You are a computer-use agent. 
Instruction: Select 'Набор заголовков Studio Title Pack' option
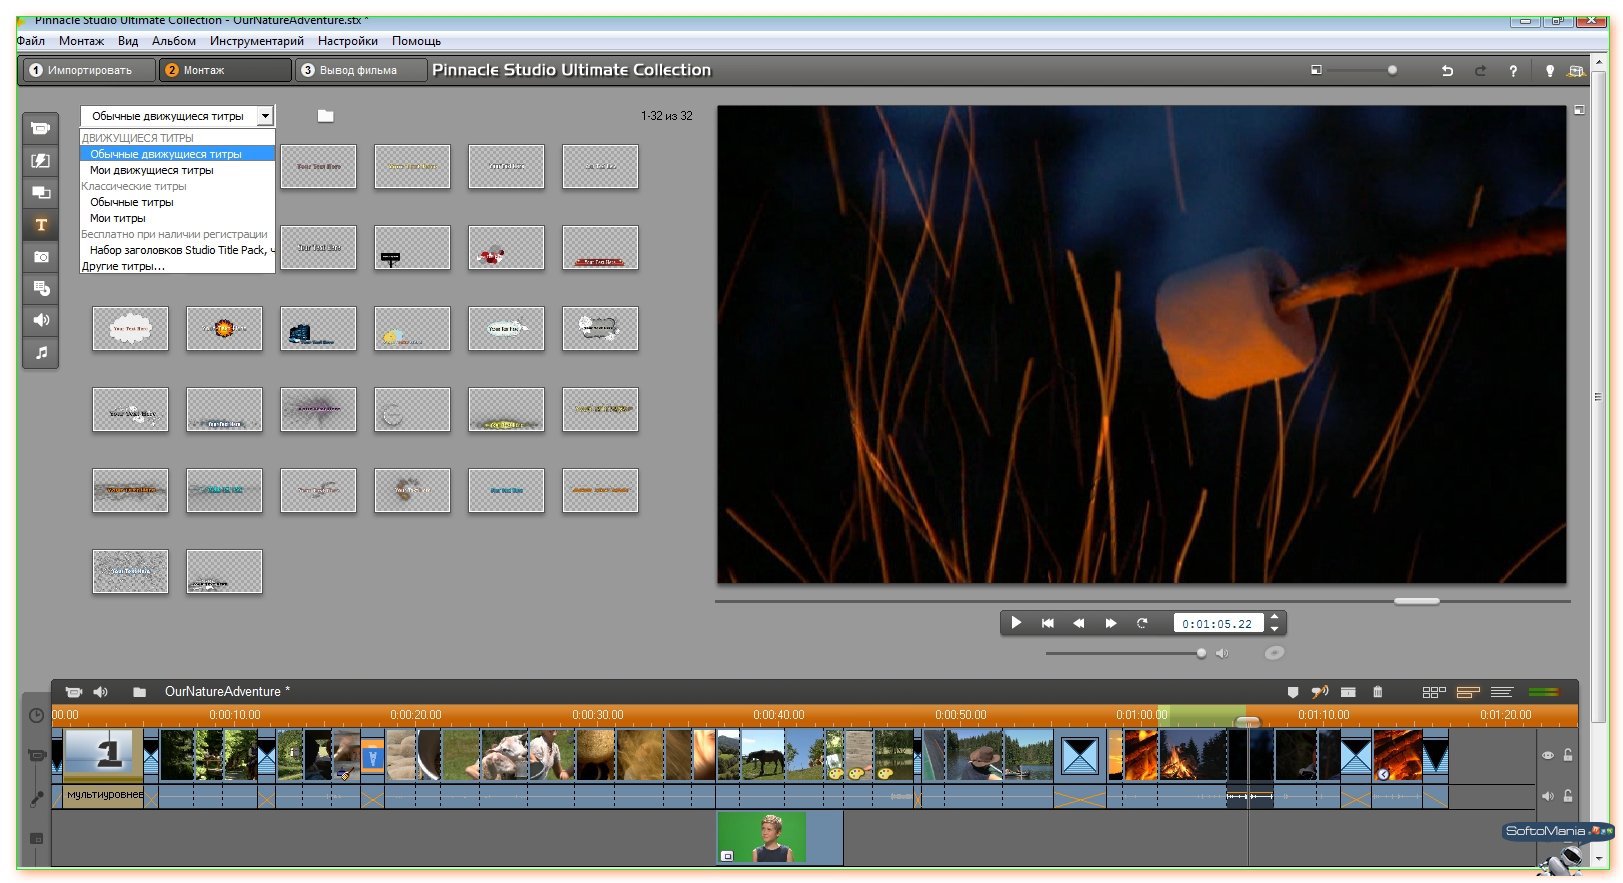pyautogui.click(x=177, y=250)
